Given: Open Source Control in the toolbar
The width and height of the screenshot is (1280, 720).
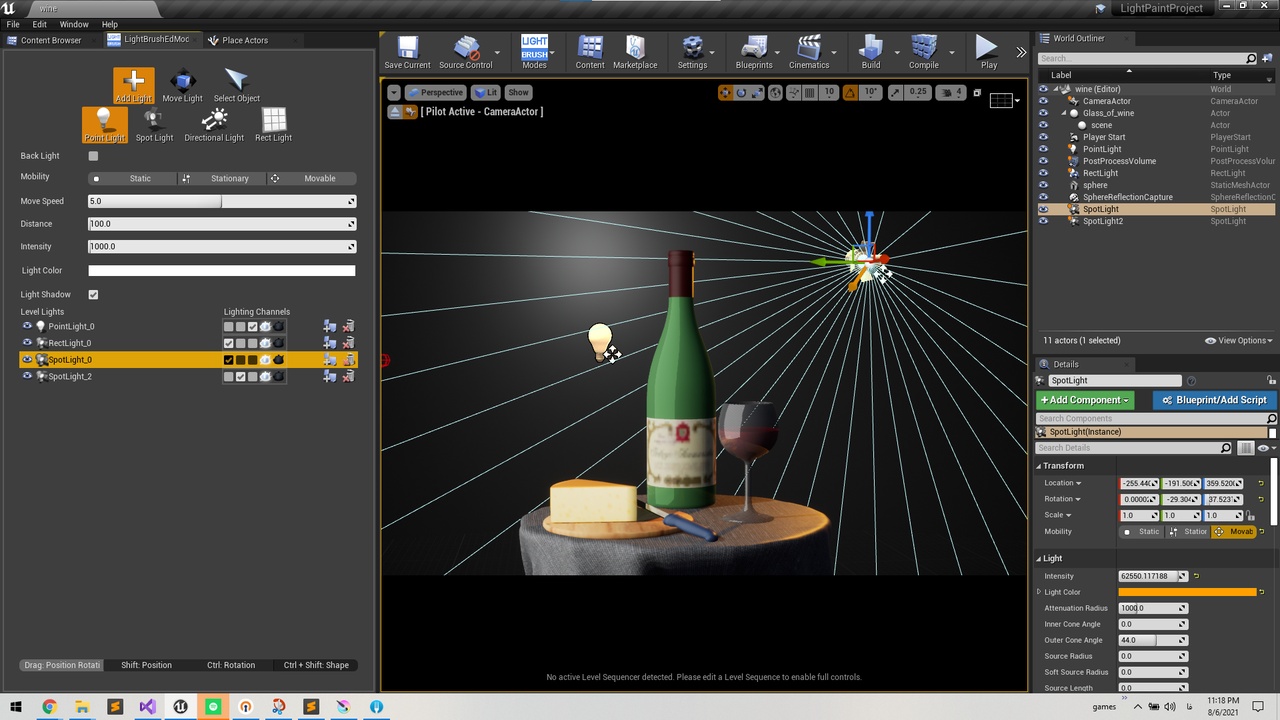Looking at the screenshot, I should (x=465, y=53).
